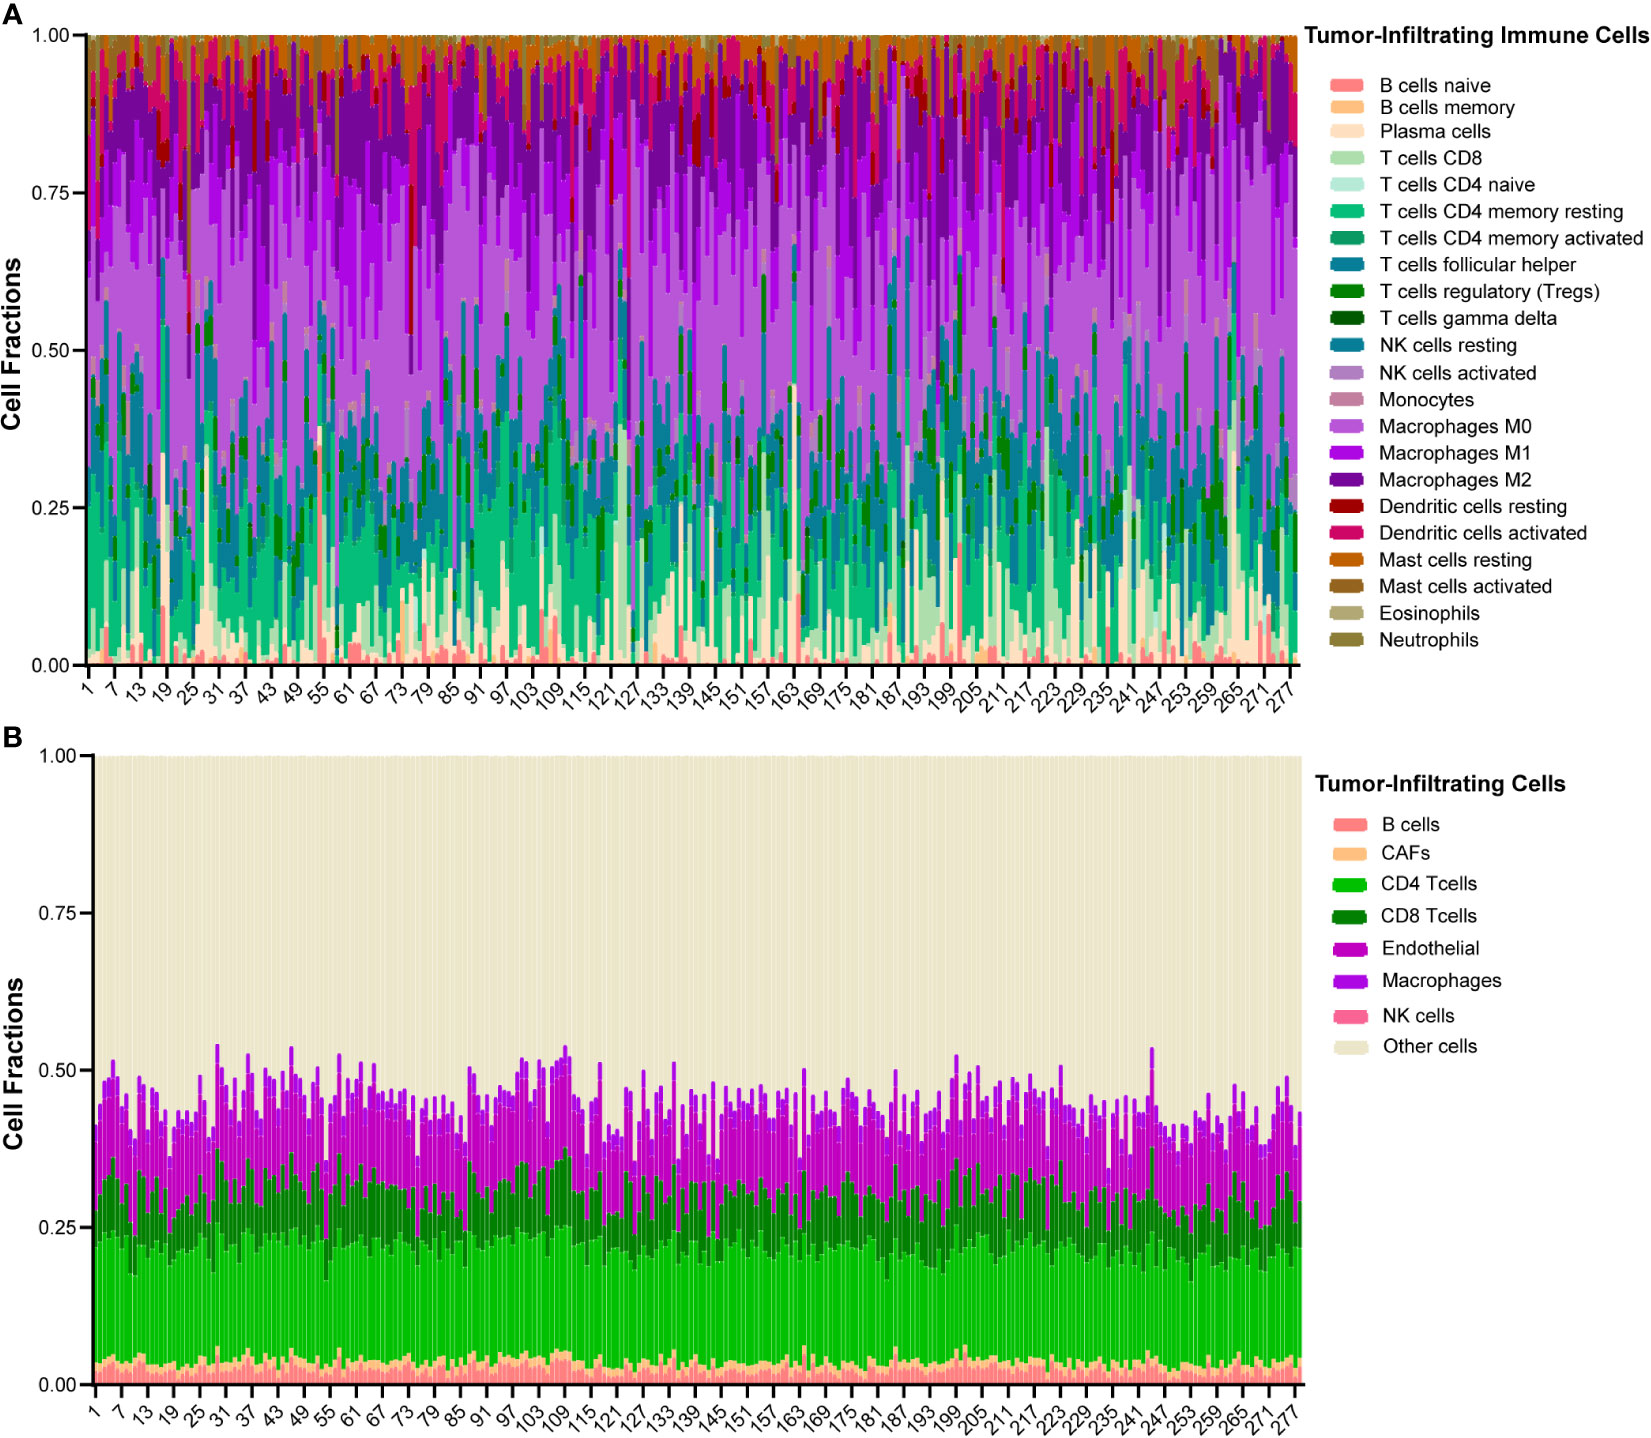Click the Other cells legend swatch
The image size is (1651, 1438).
(1350, 1047)
